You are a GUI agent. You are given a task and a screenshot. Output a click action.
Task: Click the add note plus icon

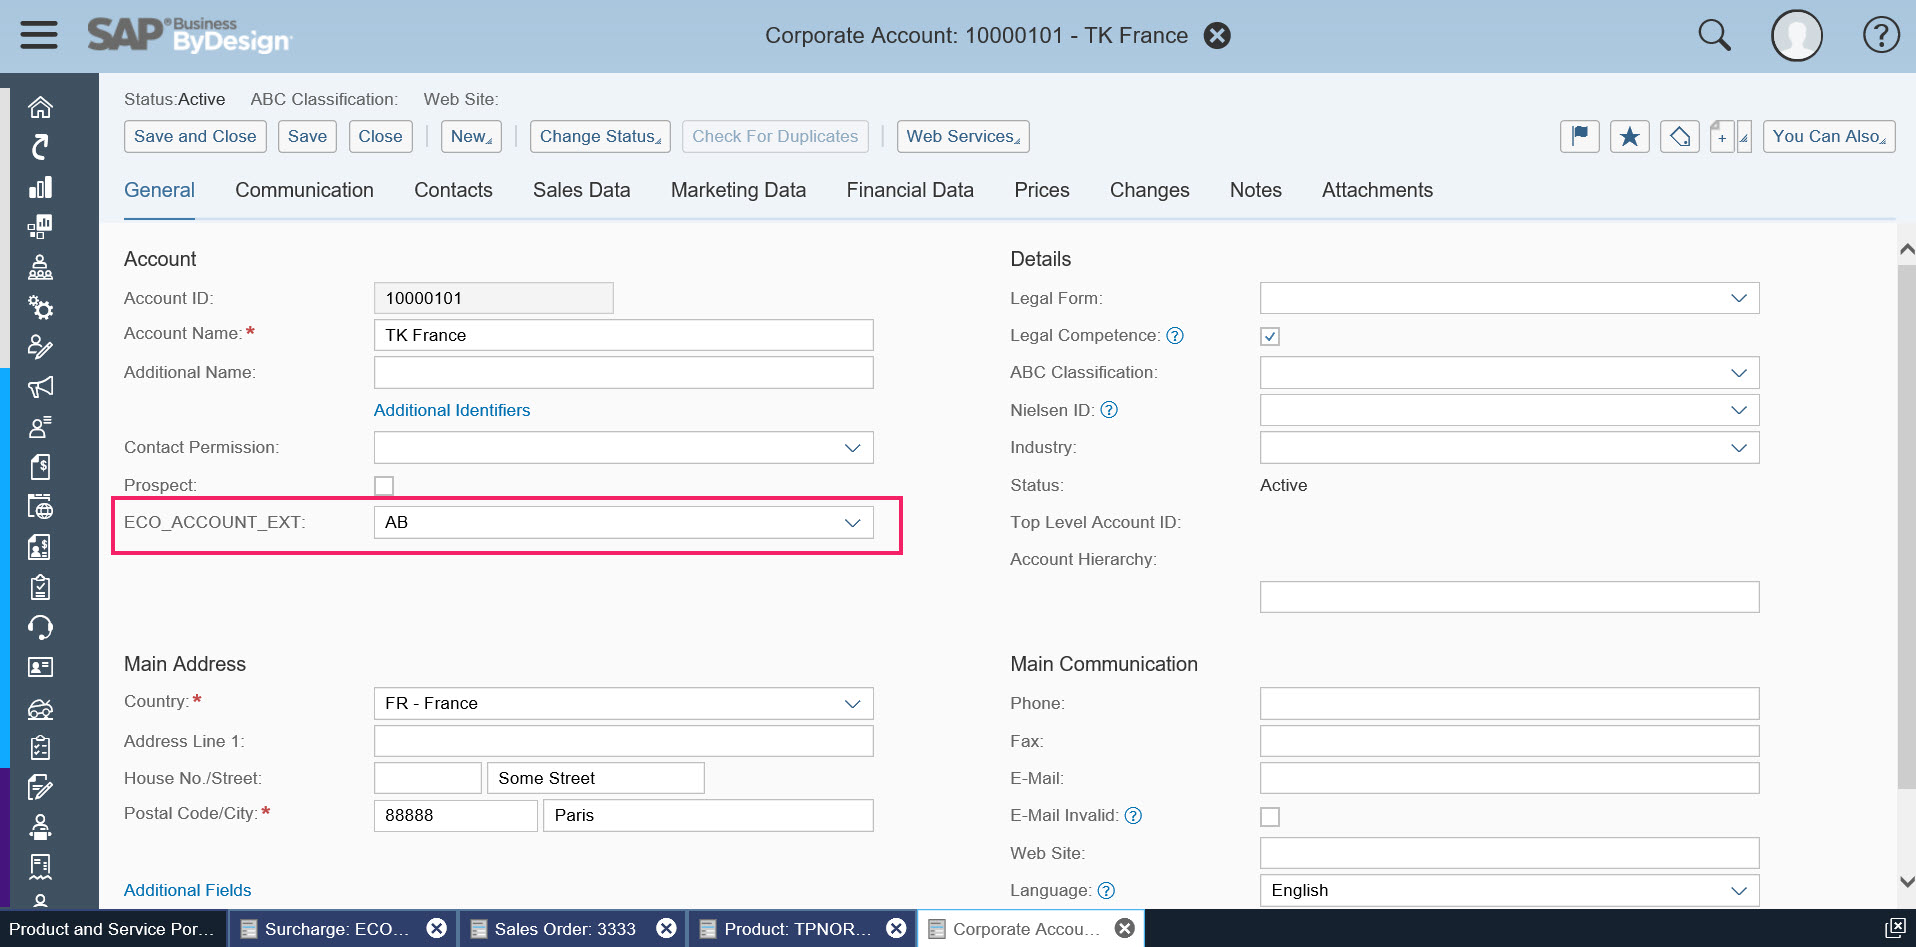pos(1722,136)
